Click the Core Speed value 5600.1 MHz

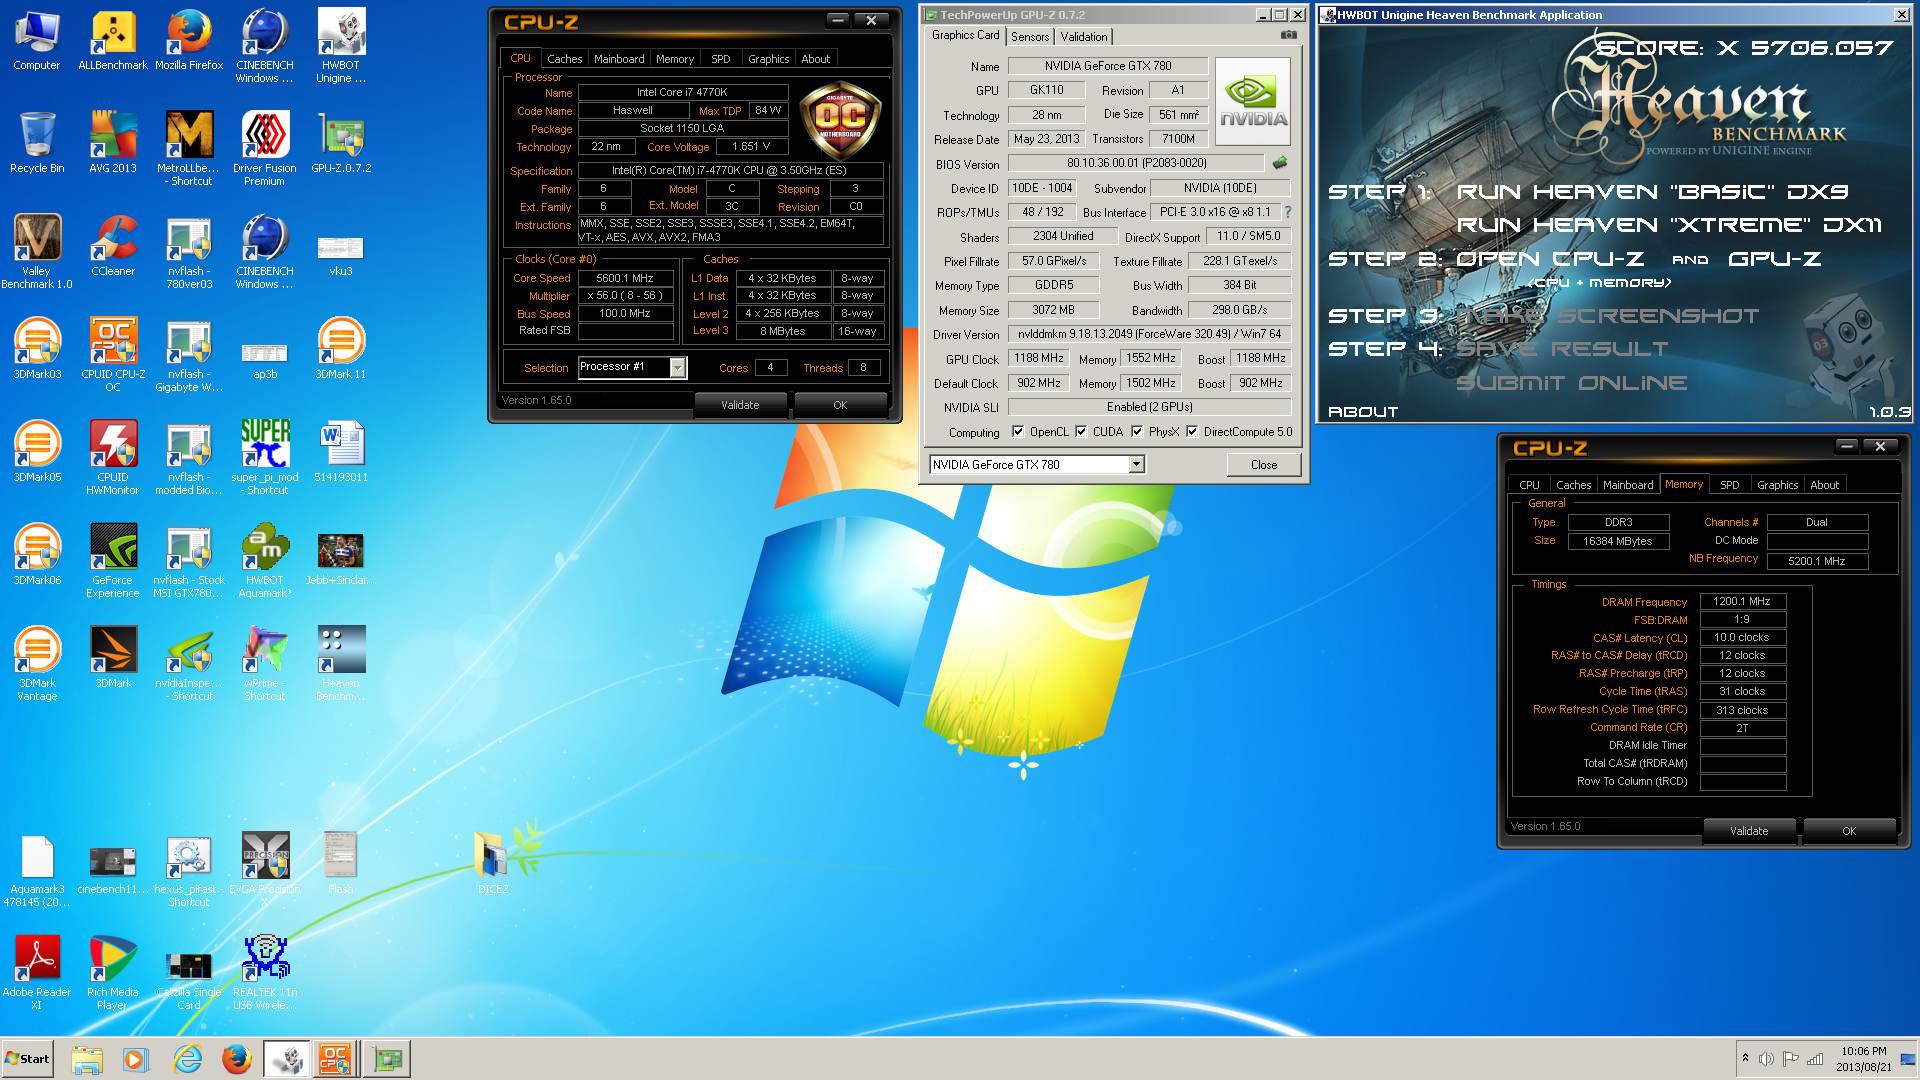(626, 278)
